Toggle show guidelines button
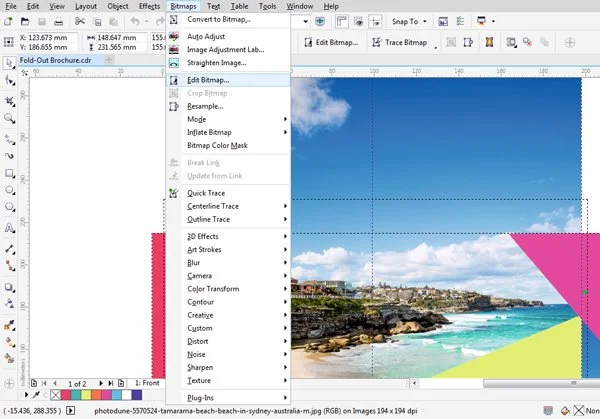 tap(375, 21)
